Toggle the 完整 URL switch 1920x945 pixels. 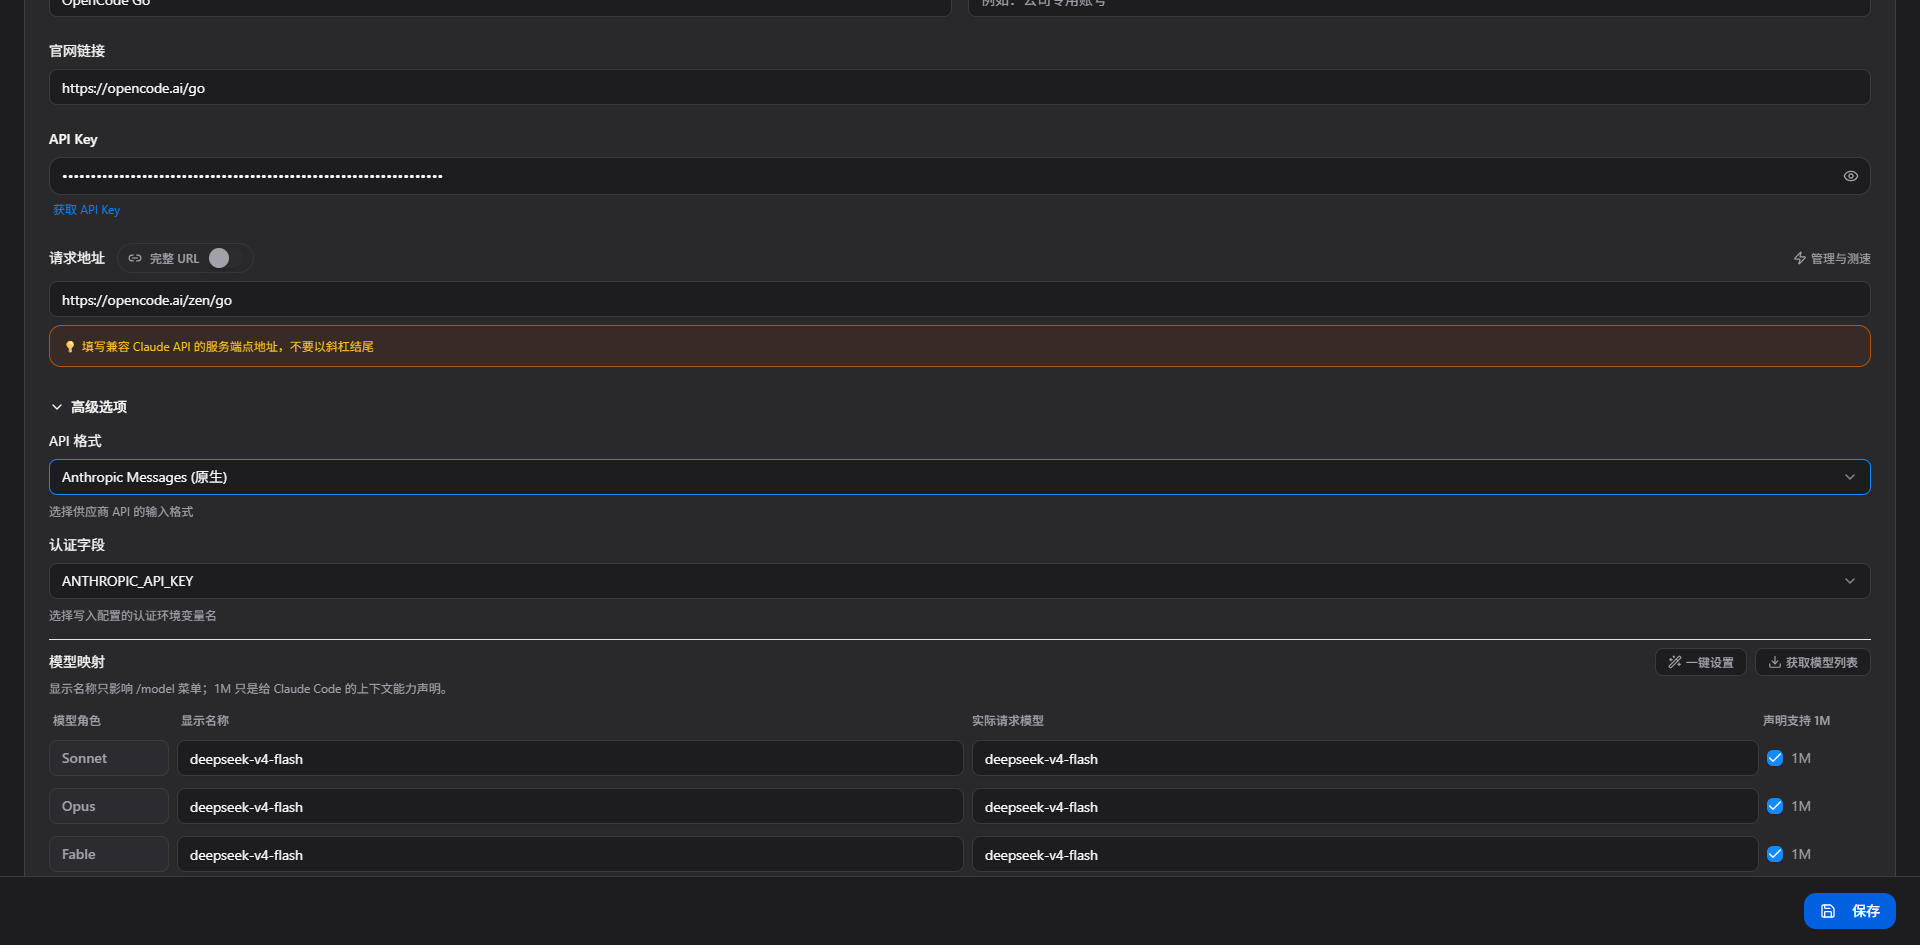(x=228, y=258)
